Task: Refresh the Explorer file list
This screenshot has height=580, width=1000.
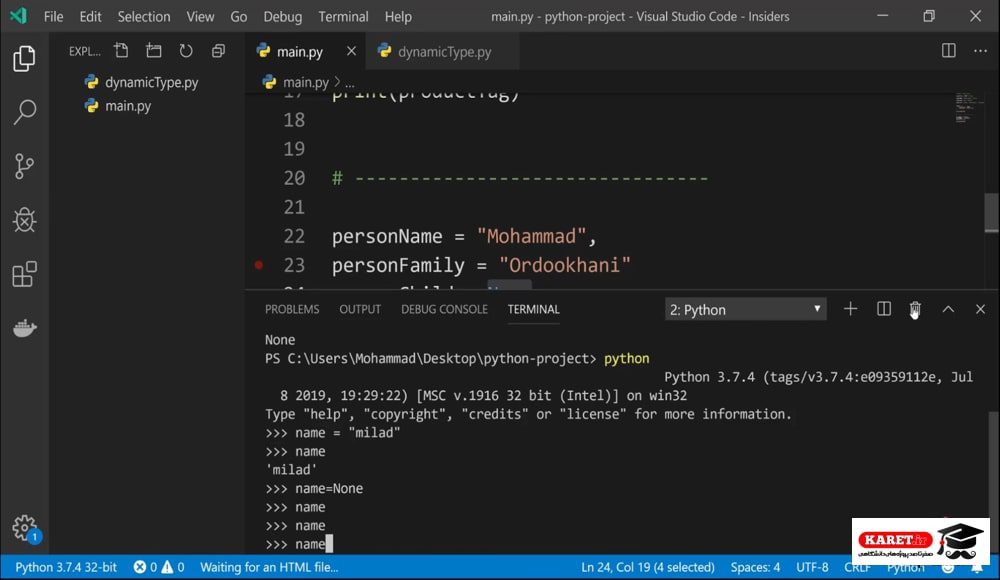Action: (x=186, y=51)
